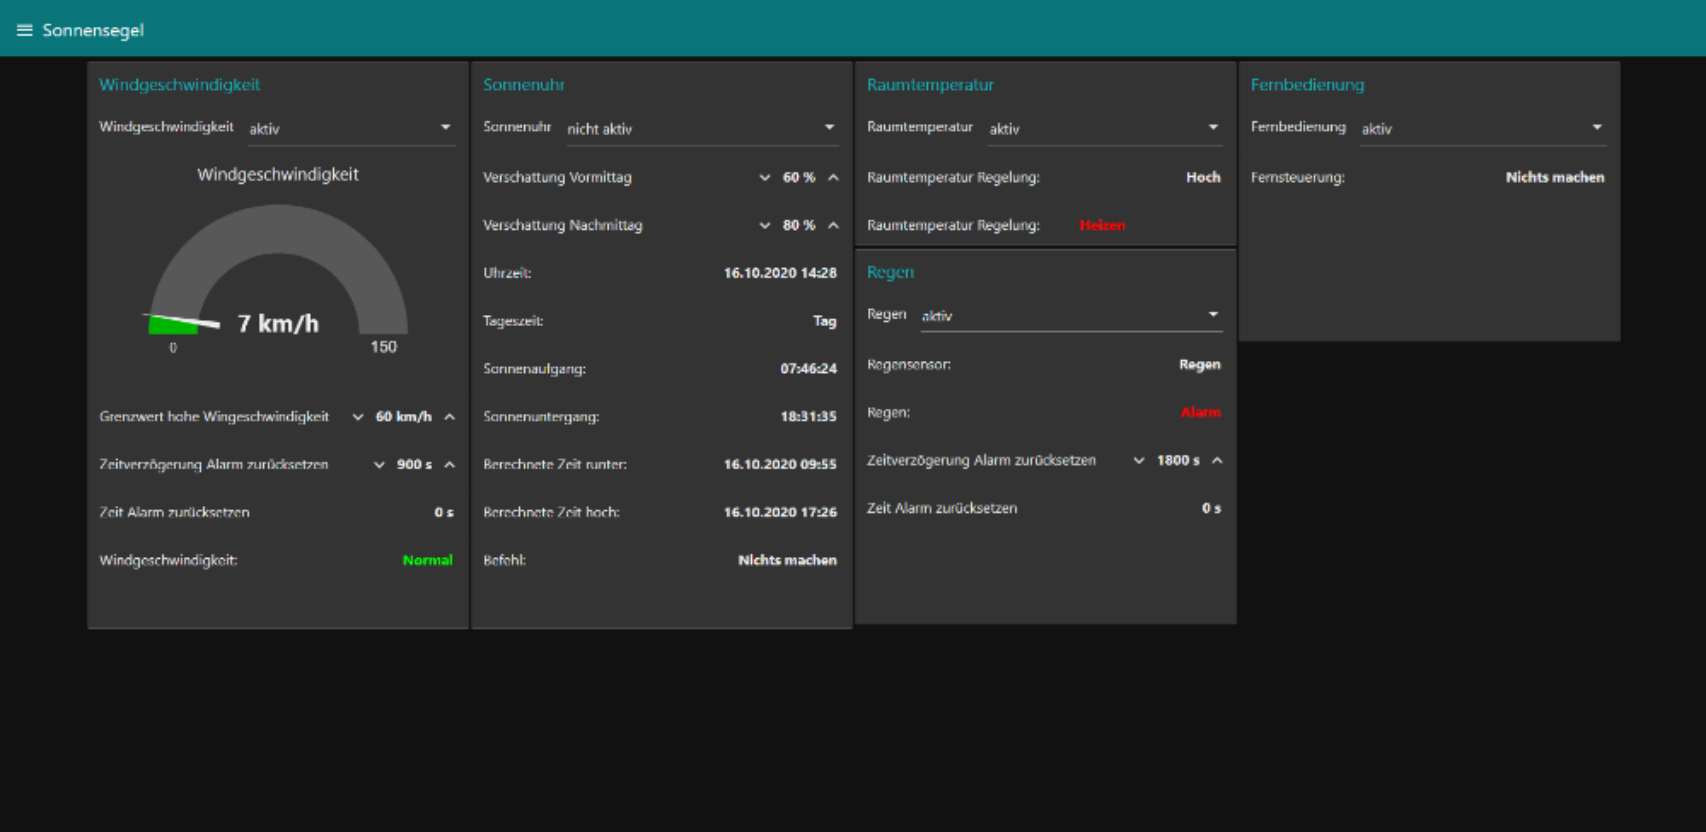Click the Sonnensegel title in header bar
The image size is (1706, 832).
93,30
